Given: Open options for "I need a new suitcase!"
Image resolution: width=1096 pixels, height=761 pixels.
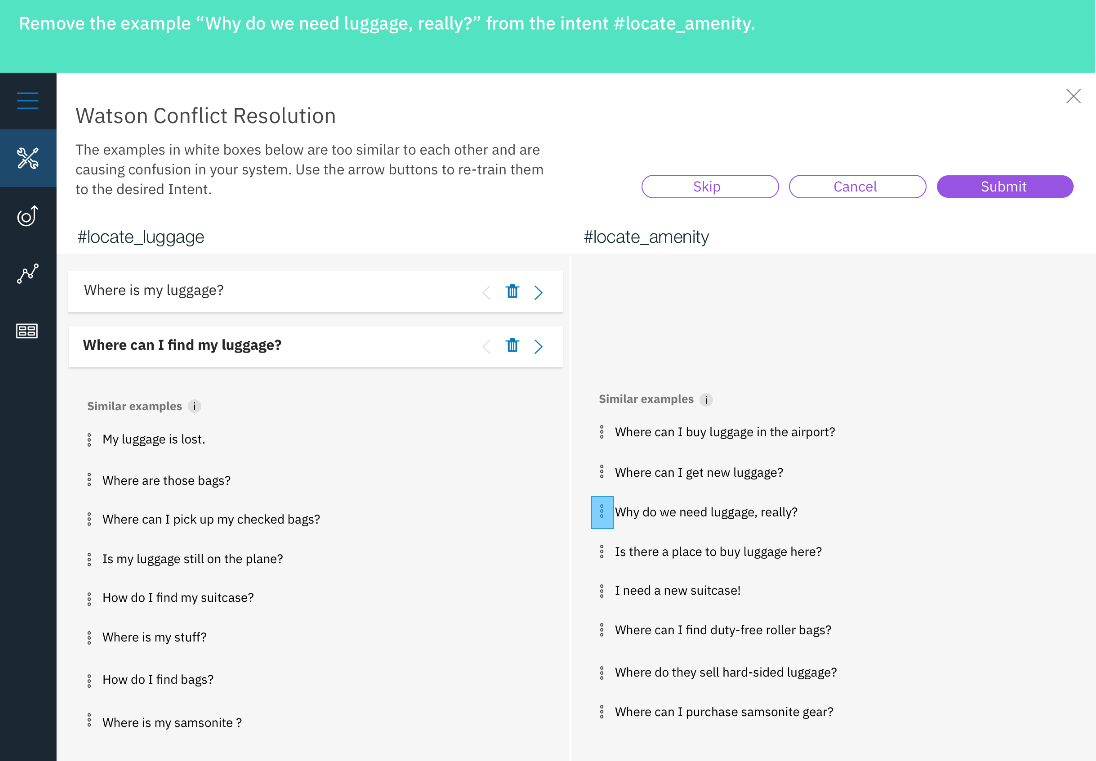Looking at the screenshot, I should pyautogui.click(x=602, y=591).
